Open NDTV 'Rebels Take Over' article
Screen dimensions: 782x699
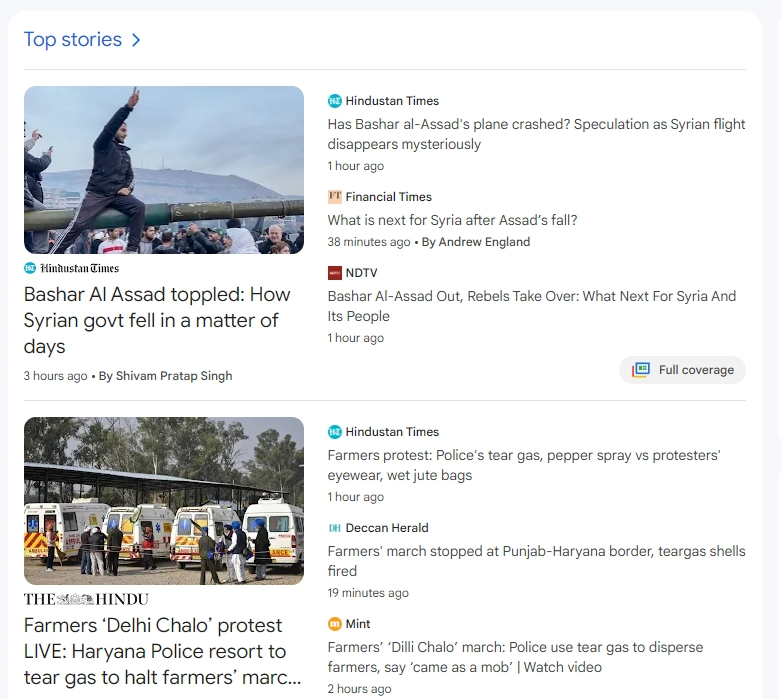[532, 306]
